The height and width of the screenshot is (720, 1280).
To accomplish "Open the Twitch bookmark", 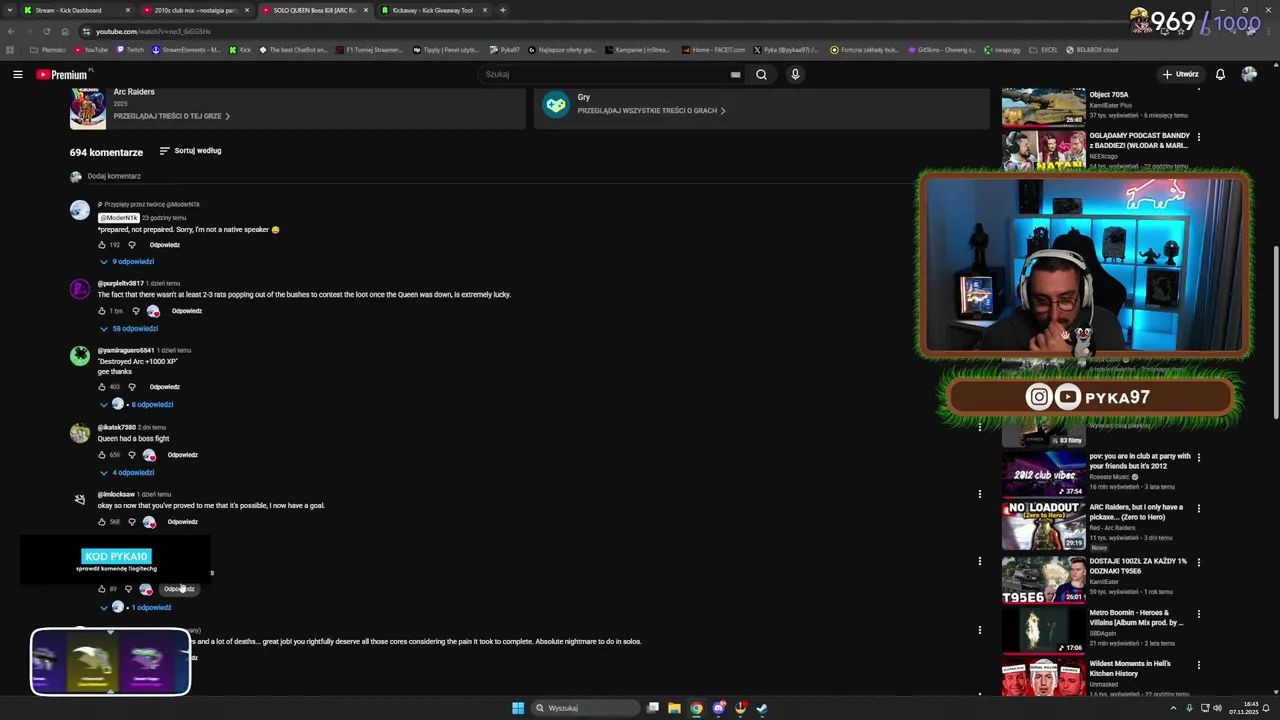I will click(130, 49).
